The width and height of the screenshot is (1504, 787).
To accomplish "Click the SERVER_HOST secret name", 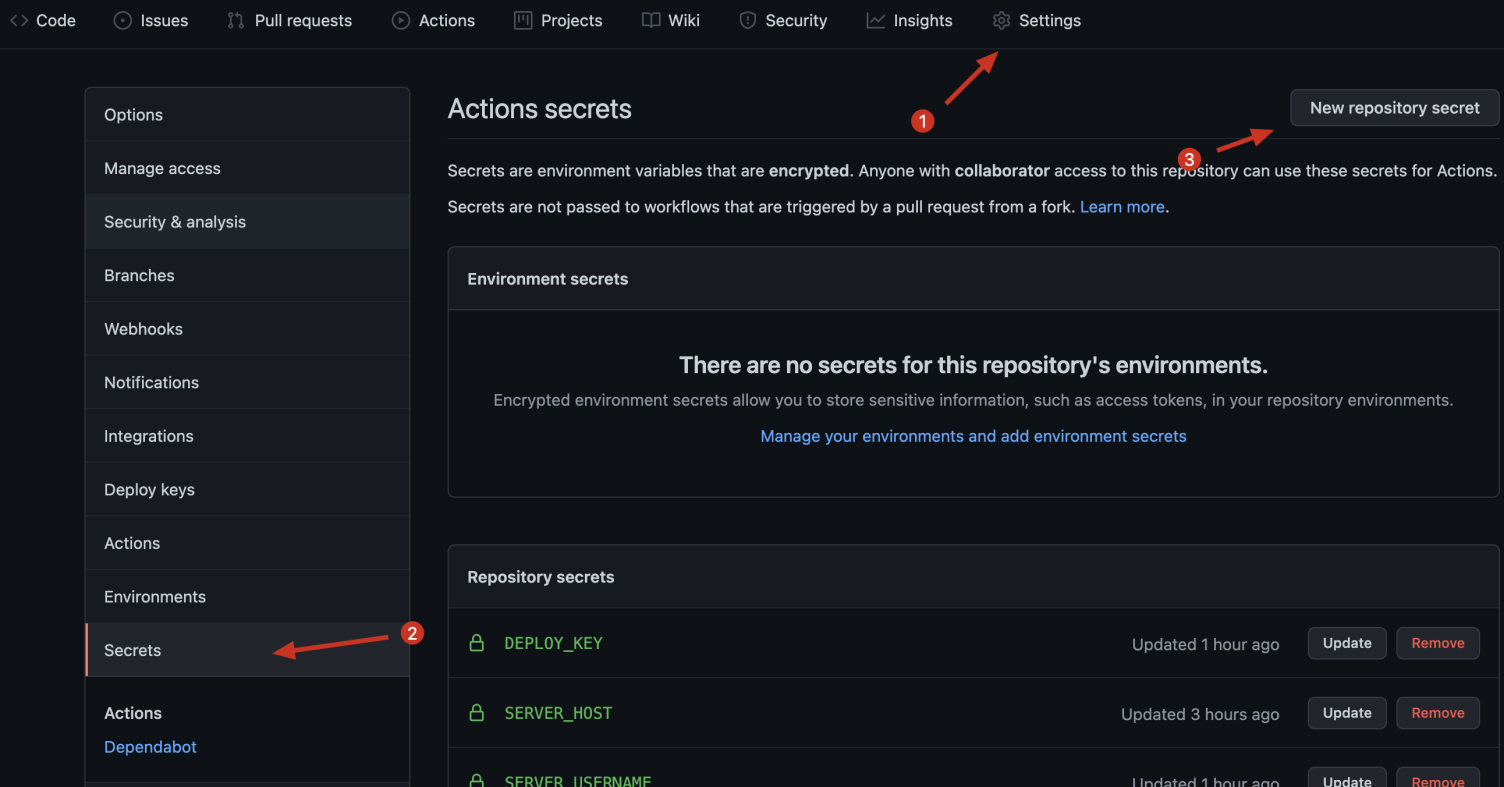I will pos(558,713).
